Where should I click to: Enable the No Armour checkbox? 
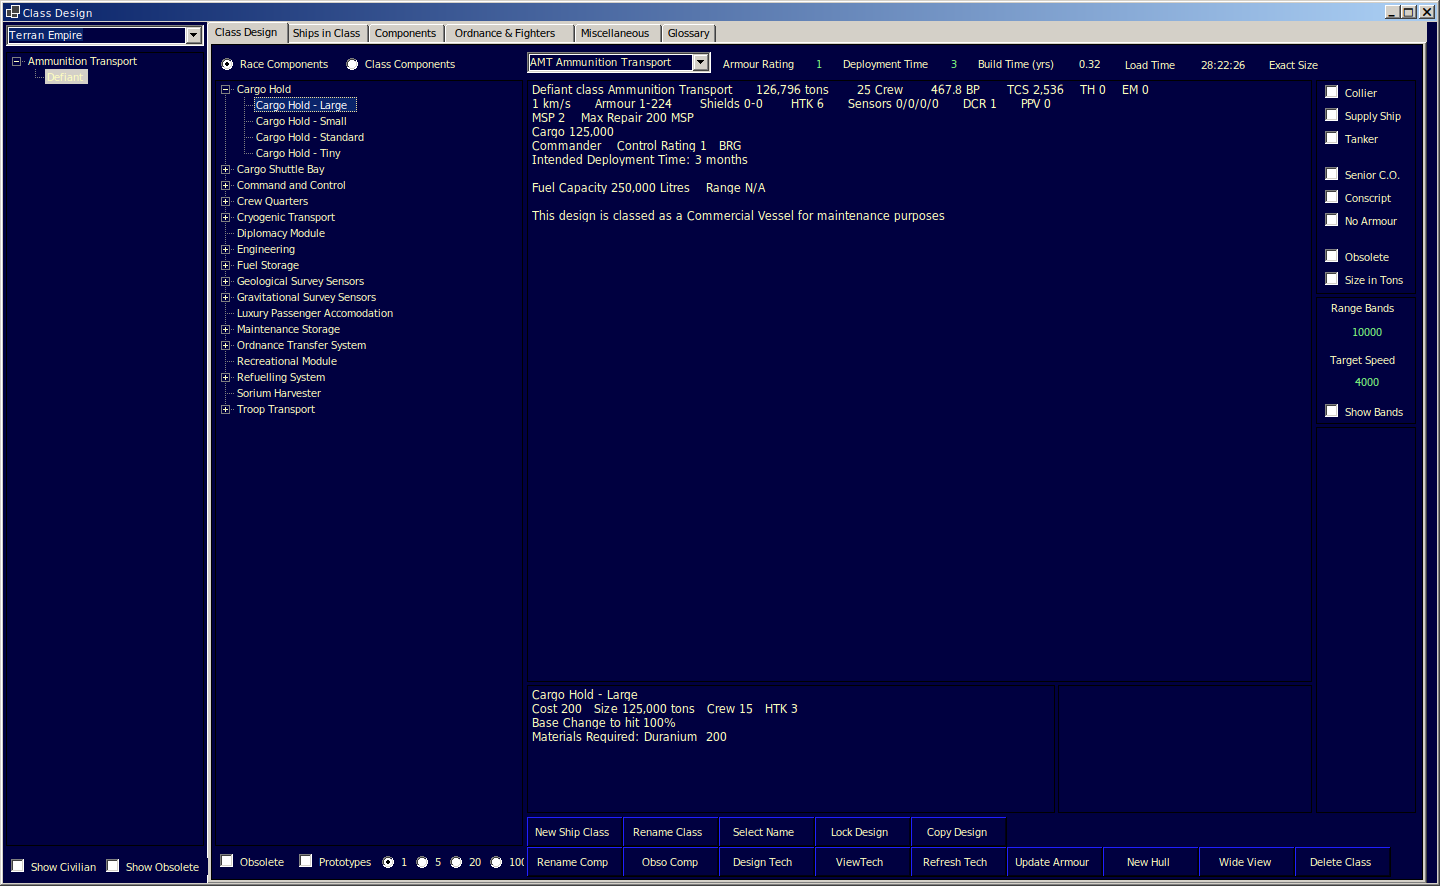pyautogui.click(x=1332, y=220)
